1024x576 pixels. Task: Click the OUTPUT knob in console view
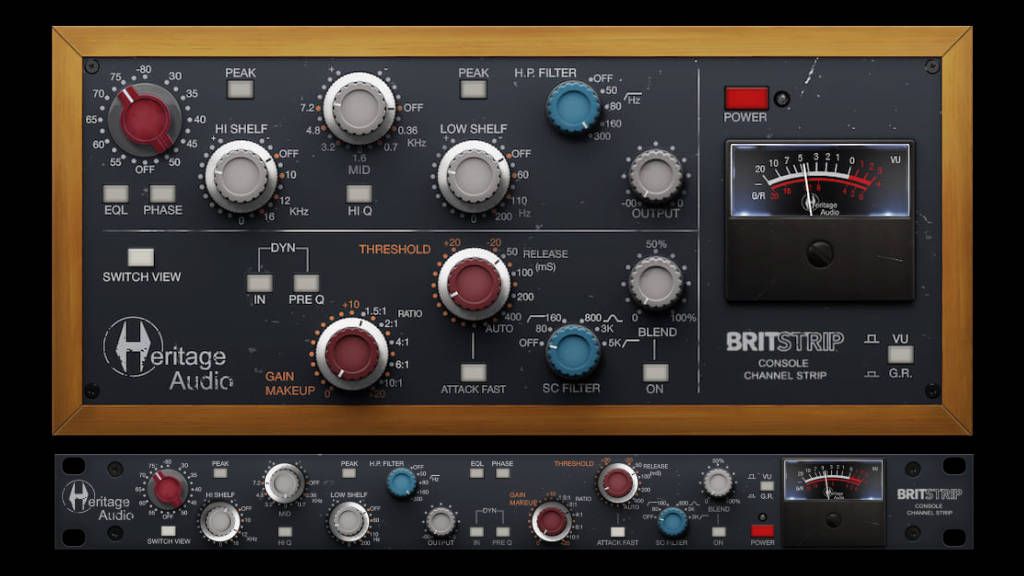tap(655, 175)
